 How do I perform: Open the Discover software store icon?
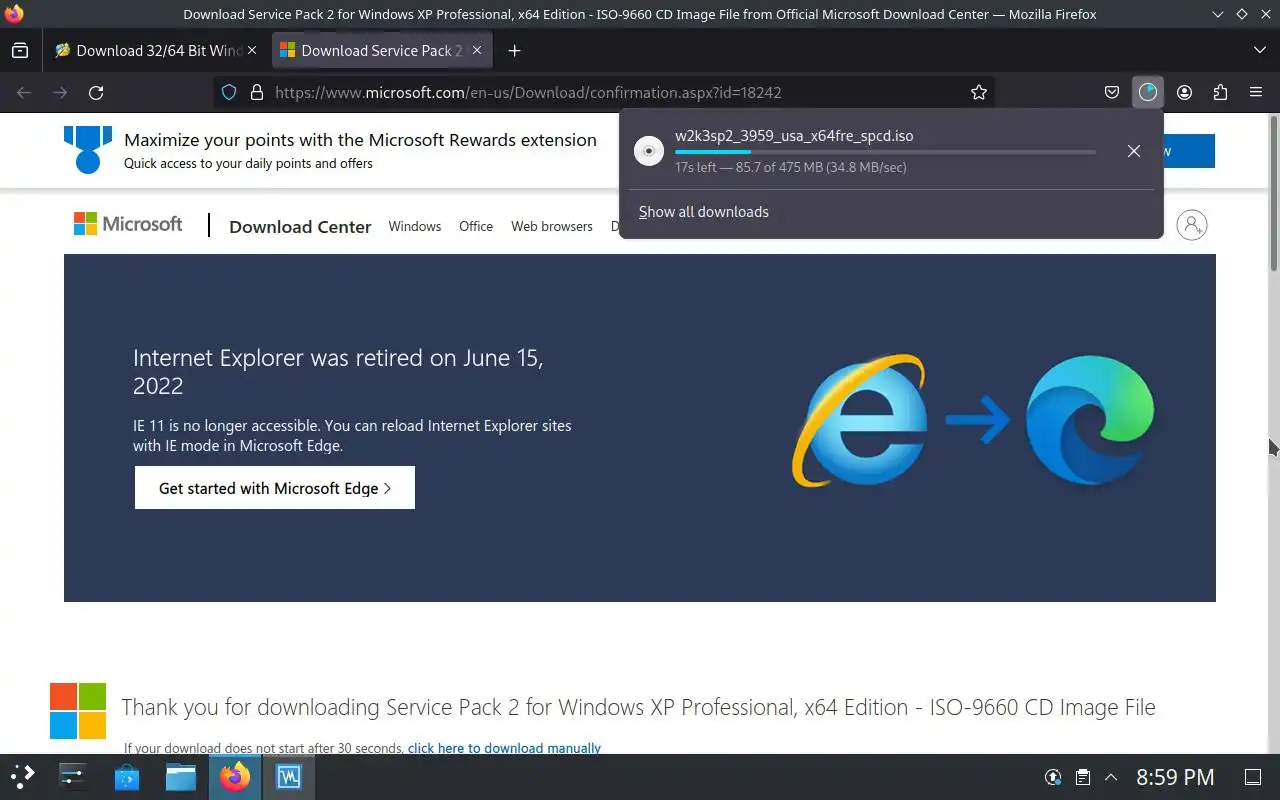coord(127,777)
